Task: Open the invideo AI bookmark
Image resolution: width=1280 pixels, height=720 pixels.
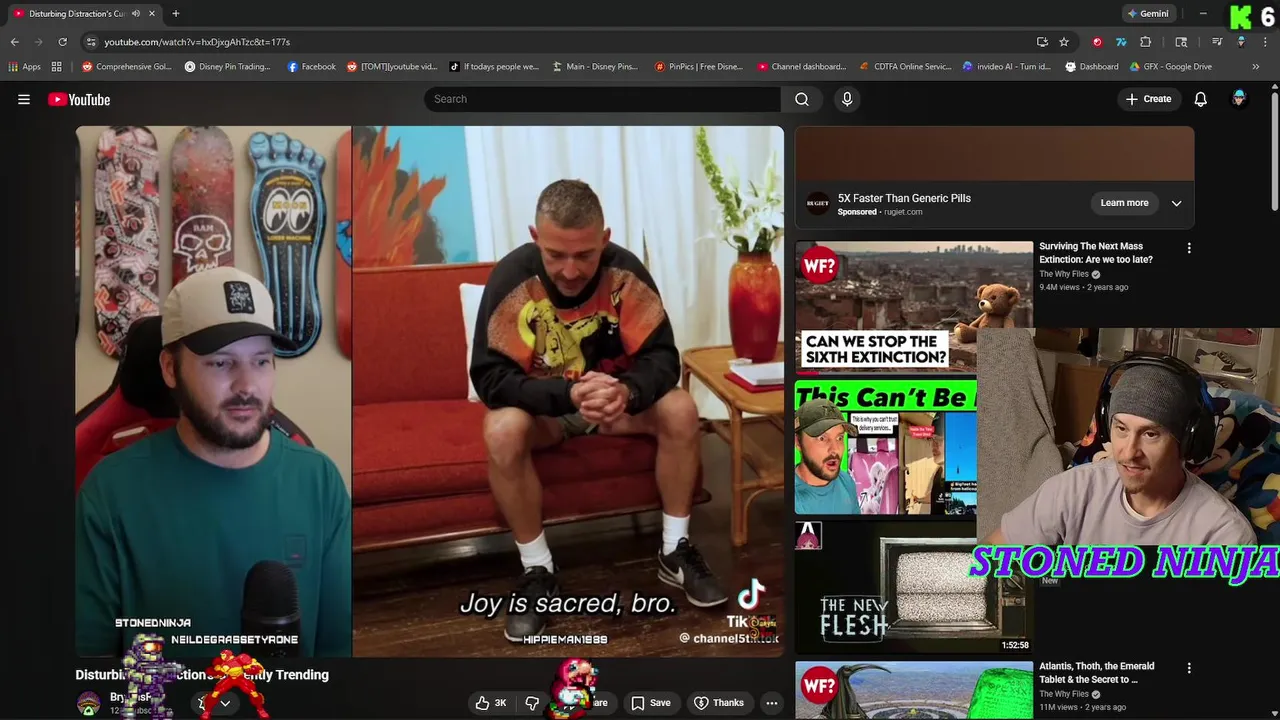Action: coord(1006,67)
